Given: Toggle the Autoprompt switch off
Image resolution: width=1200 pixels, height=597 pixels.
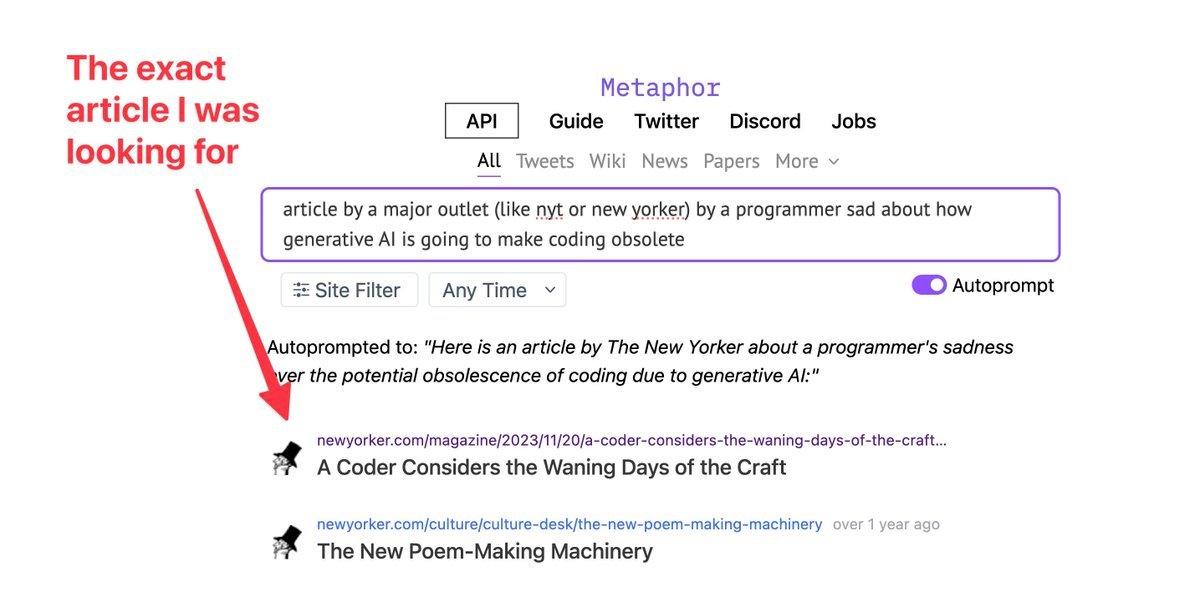Looking at the screenshot, I should (x=929, y=285).
